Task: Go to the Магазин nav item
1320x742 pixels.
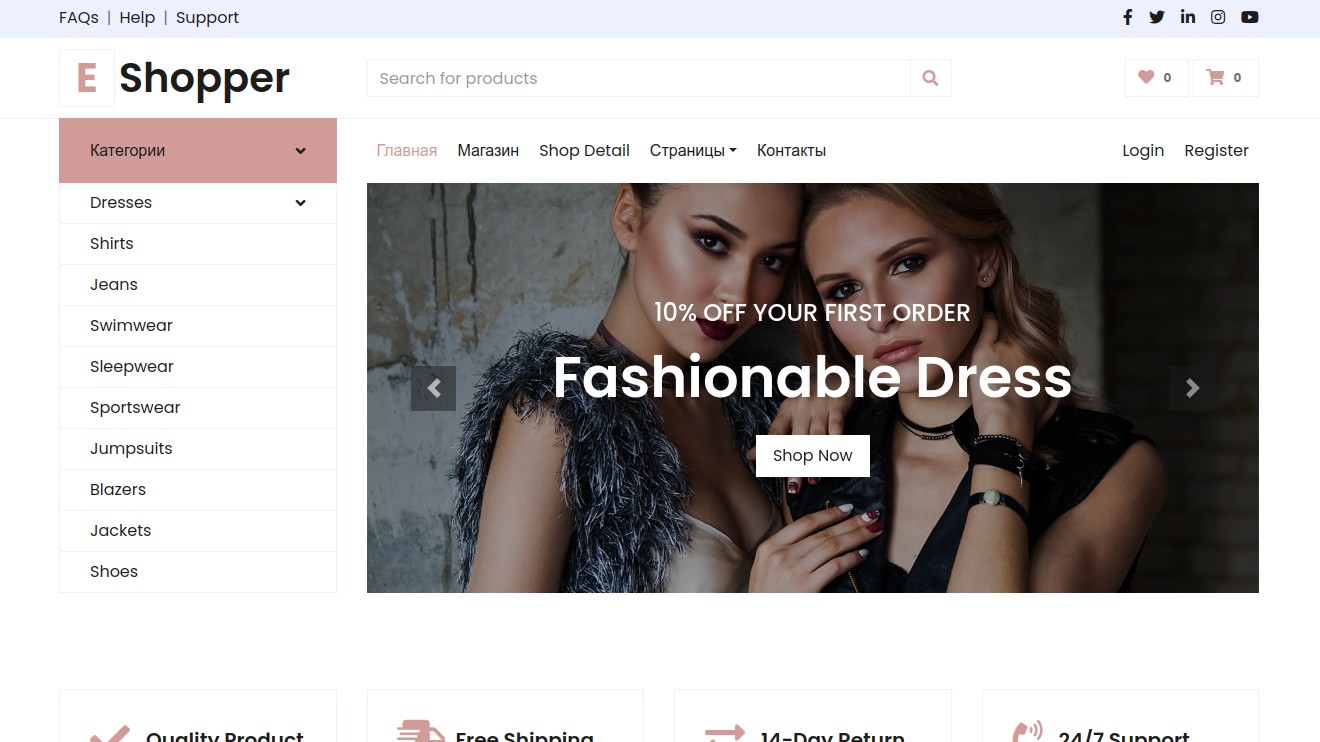Action: [488, 151]
